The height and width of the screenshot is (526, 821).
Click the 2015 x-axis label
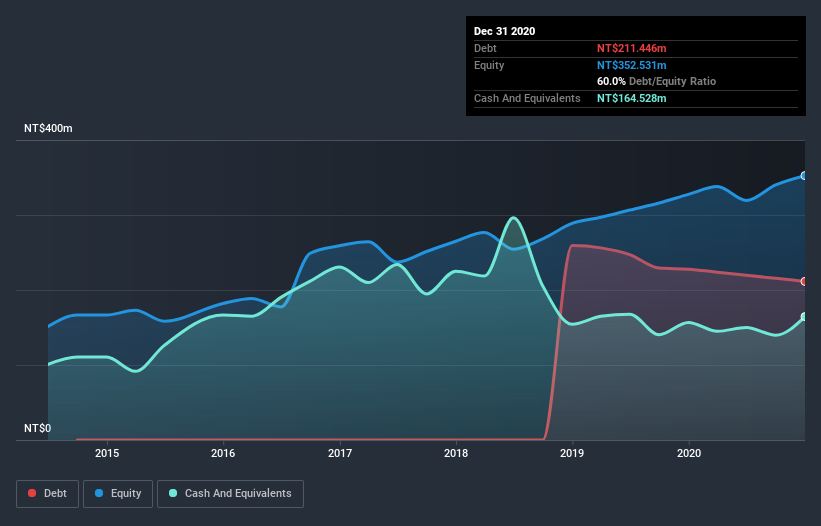(x=107, y=453)
